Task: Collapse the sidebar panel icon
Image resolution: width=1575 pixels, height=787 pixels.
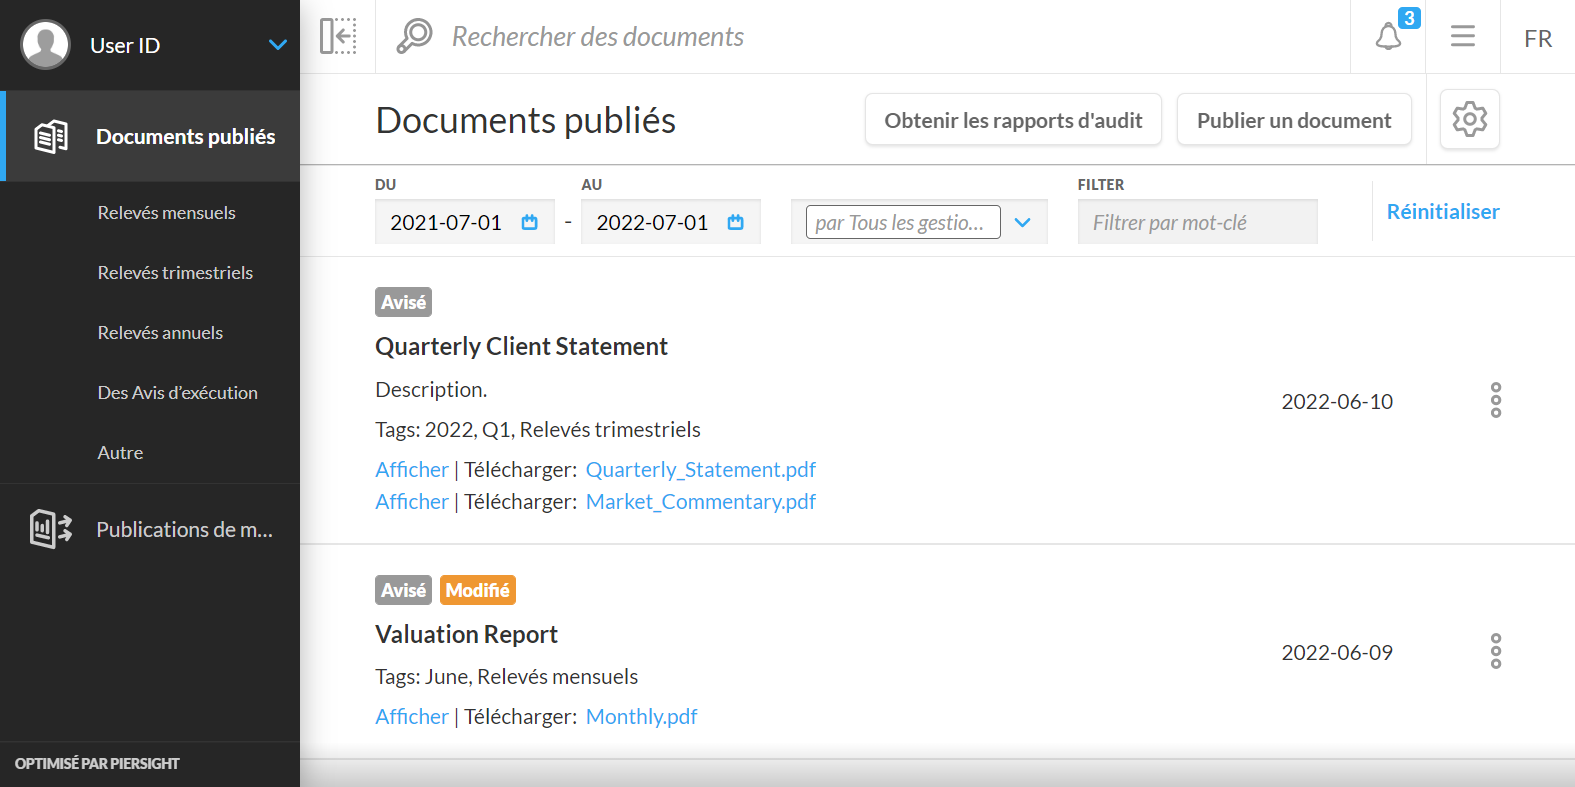Action: (338, 36)
